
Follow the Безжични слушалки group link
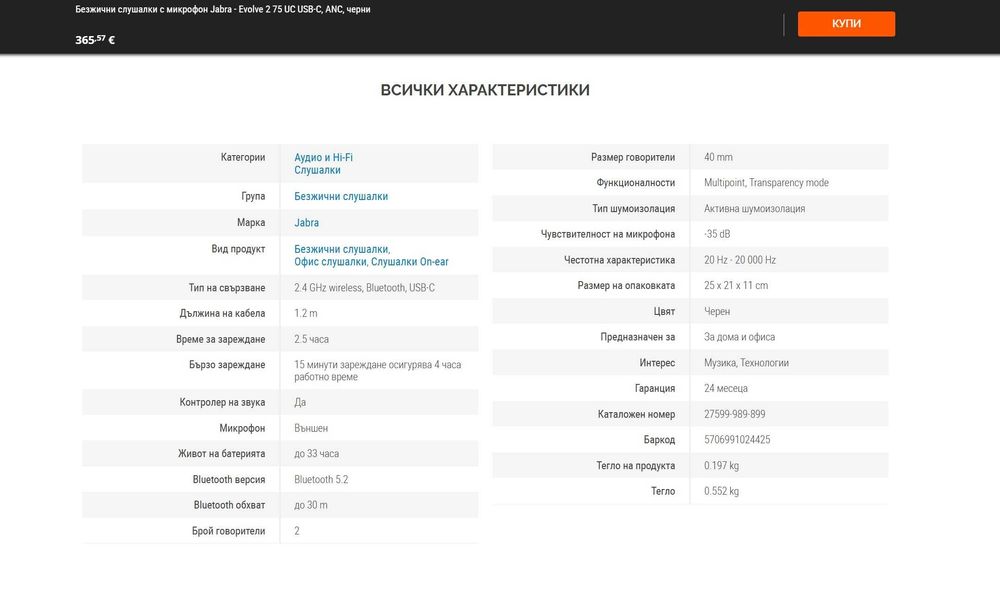pyautogui.click(x=341, y=196)
